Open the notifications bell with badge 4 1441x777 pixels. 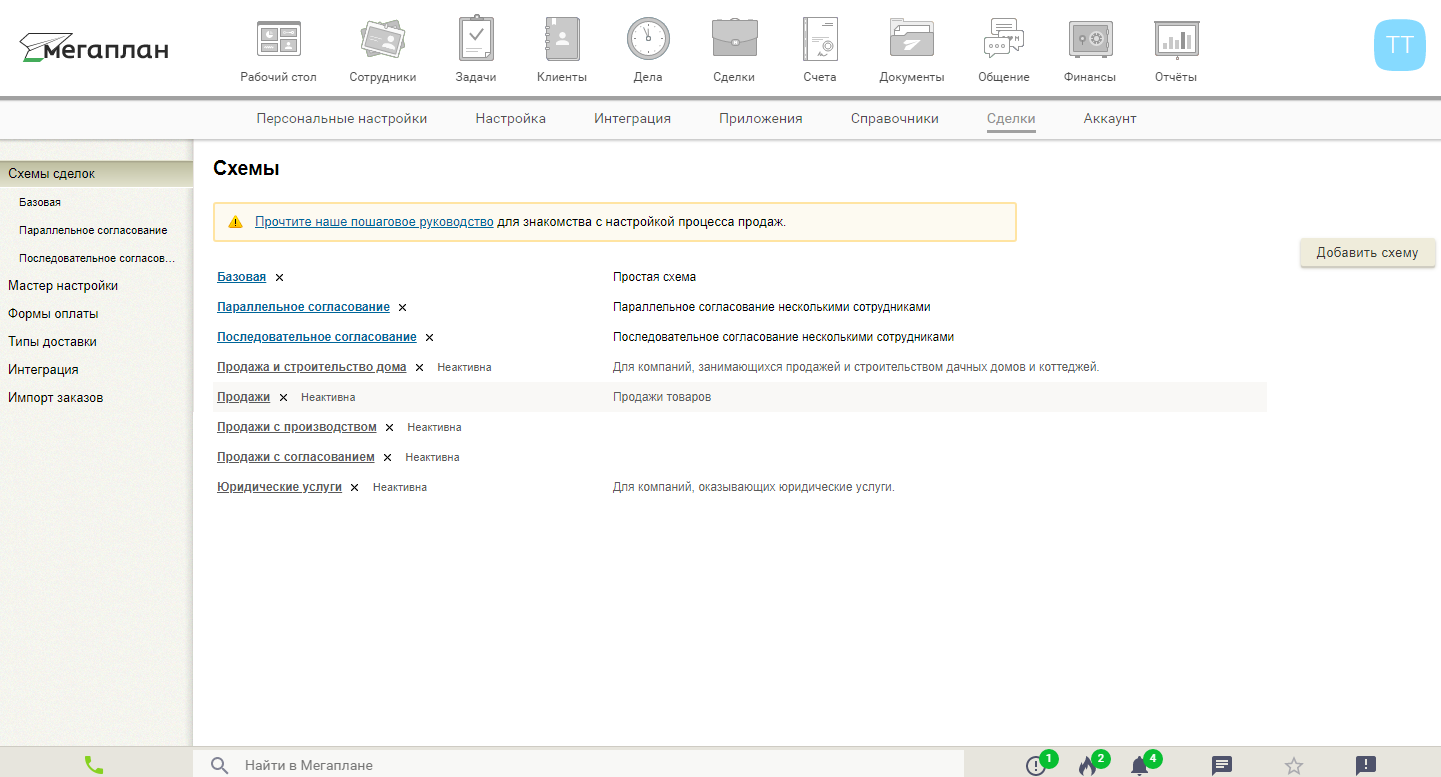pos(1139,766)
